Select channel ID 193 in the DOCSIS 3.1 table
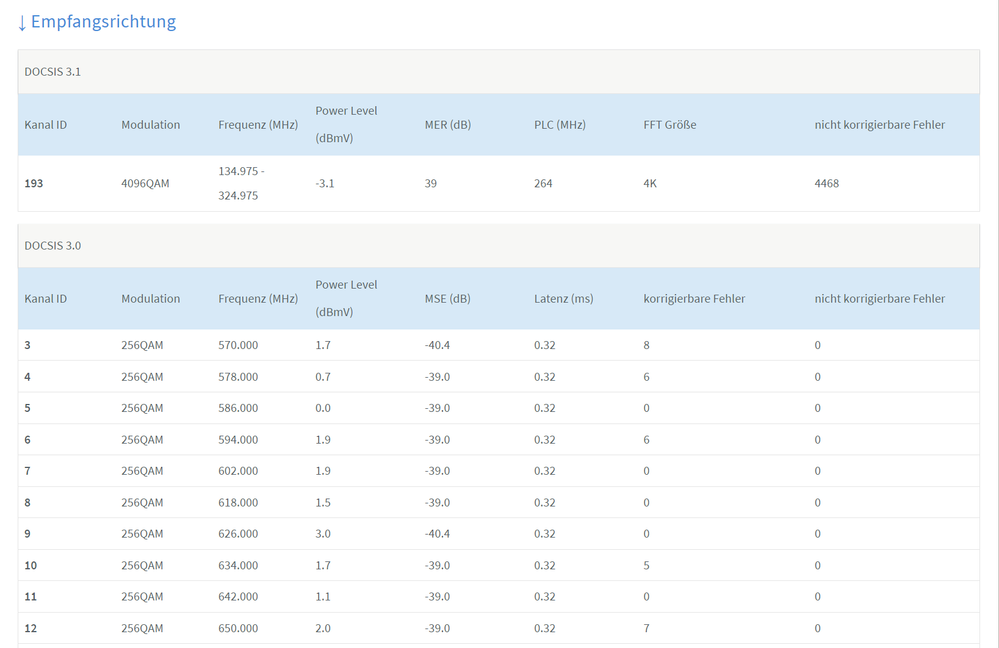The image size is (999, 648). click(34, 184)
